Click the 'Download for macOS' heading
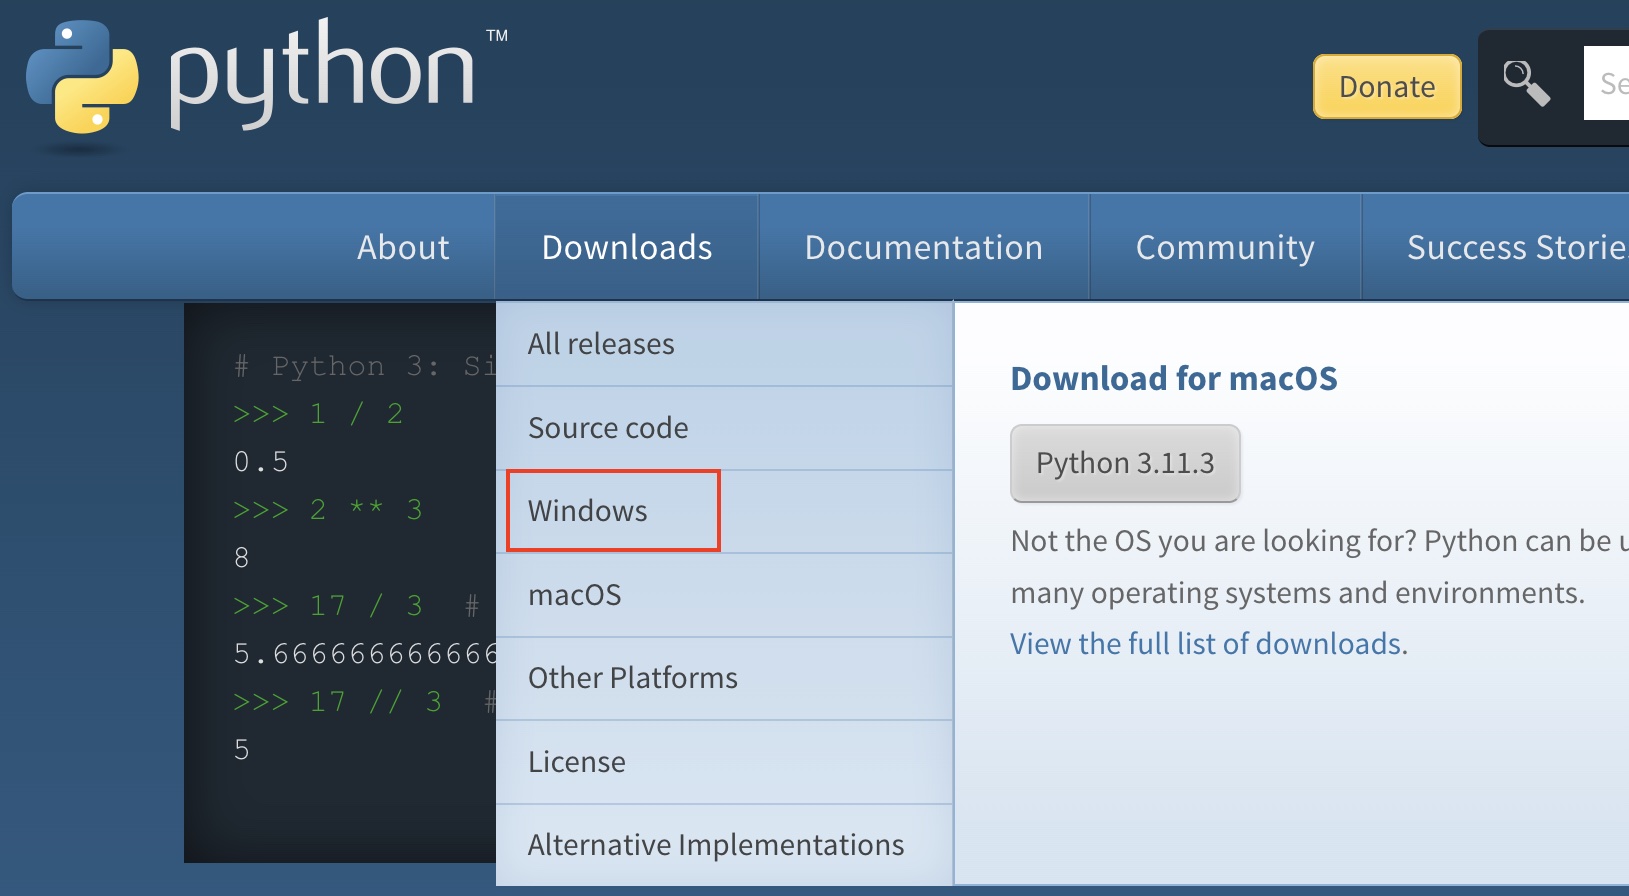 [1174, 379]
